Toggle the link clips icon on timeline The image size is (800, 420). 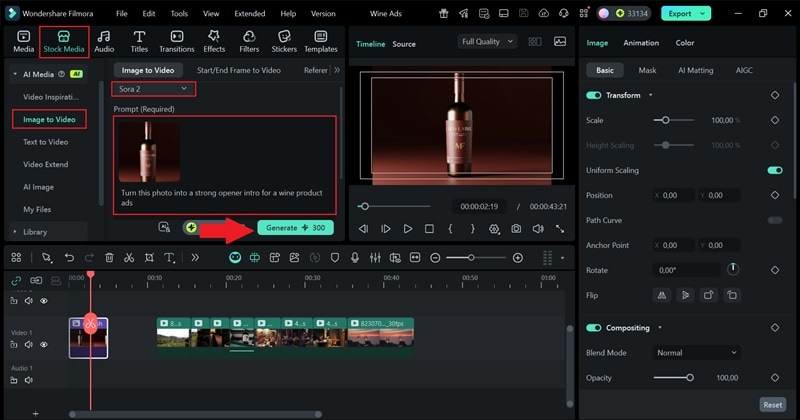[16, 280]
